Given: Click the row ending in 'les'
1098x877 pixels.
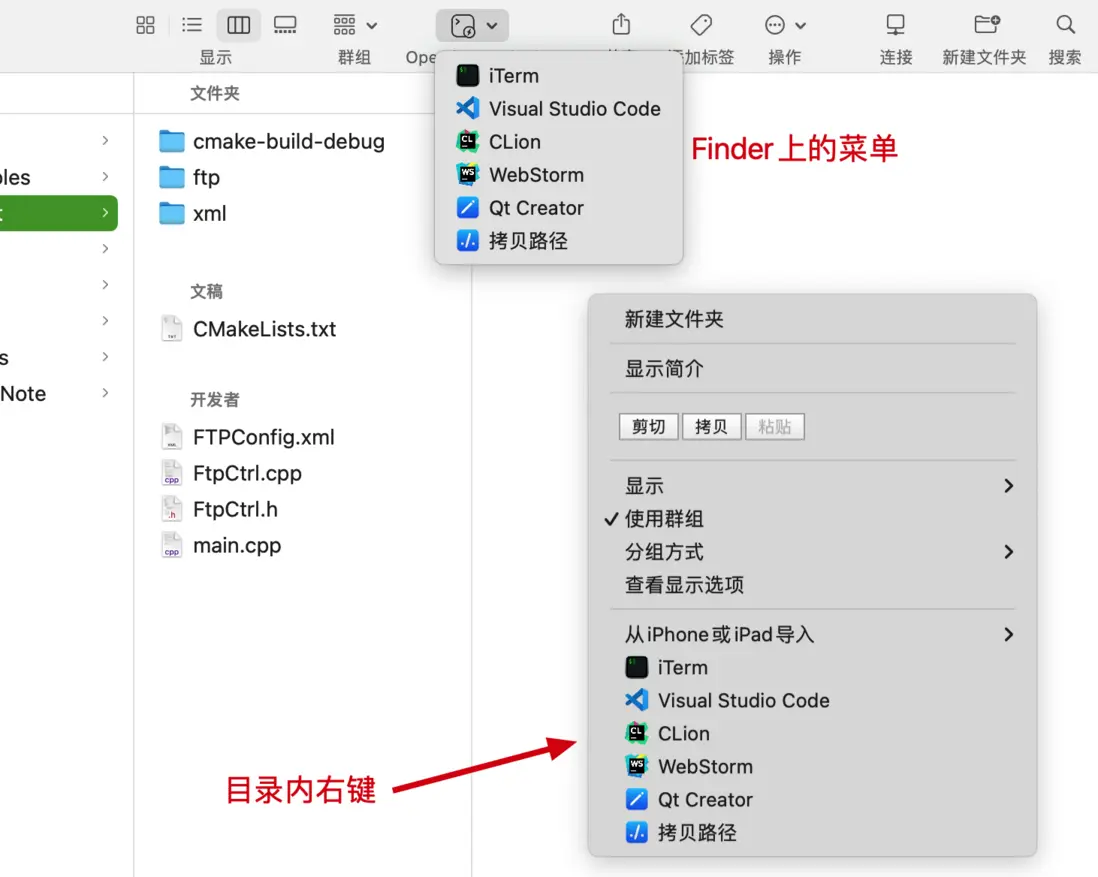Looking at the screenshot, I should click(x=59, y=177).
